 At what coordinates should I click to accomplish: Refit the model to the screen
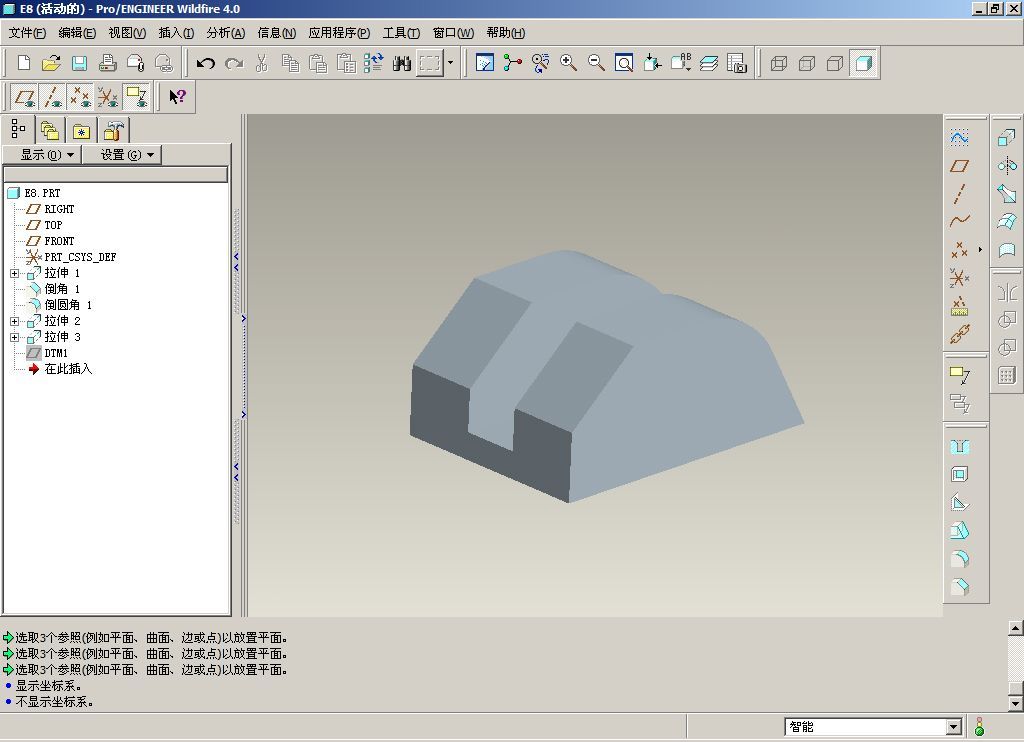point(624,63)
